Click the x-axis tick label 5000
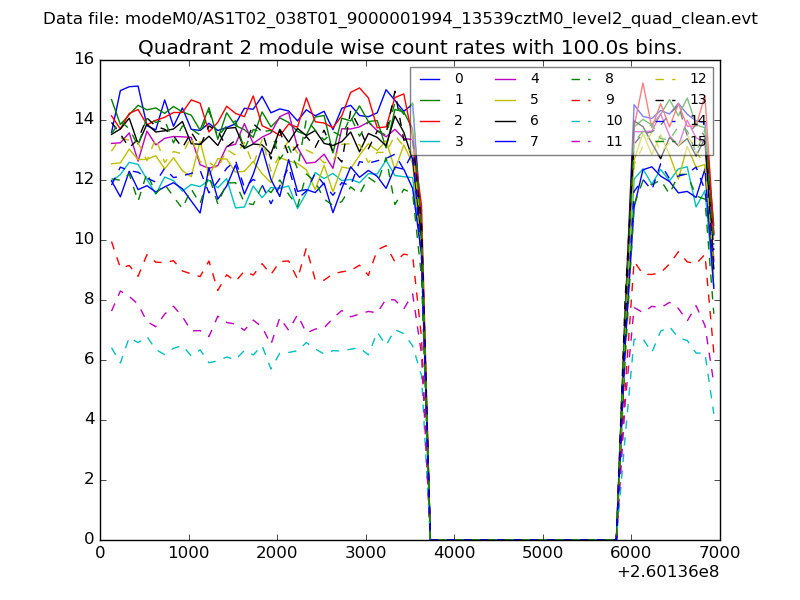800x600 pixels. [543, 552]
